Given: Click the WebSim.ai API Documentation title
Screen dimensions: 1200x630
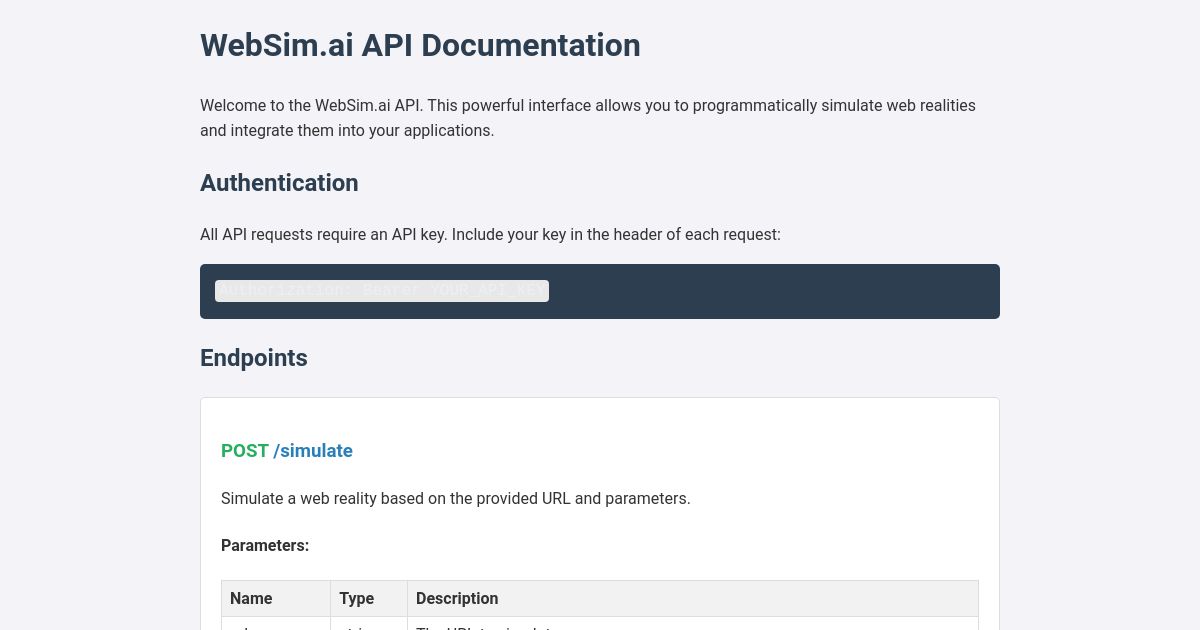Looking at the screenshot, I should 420,45.
